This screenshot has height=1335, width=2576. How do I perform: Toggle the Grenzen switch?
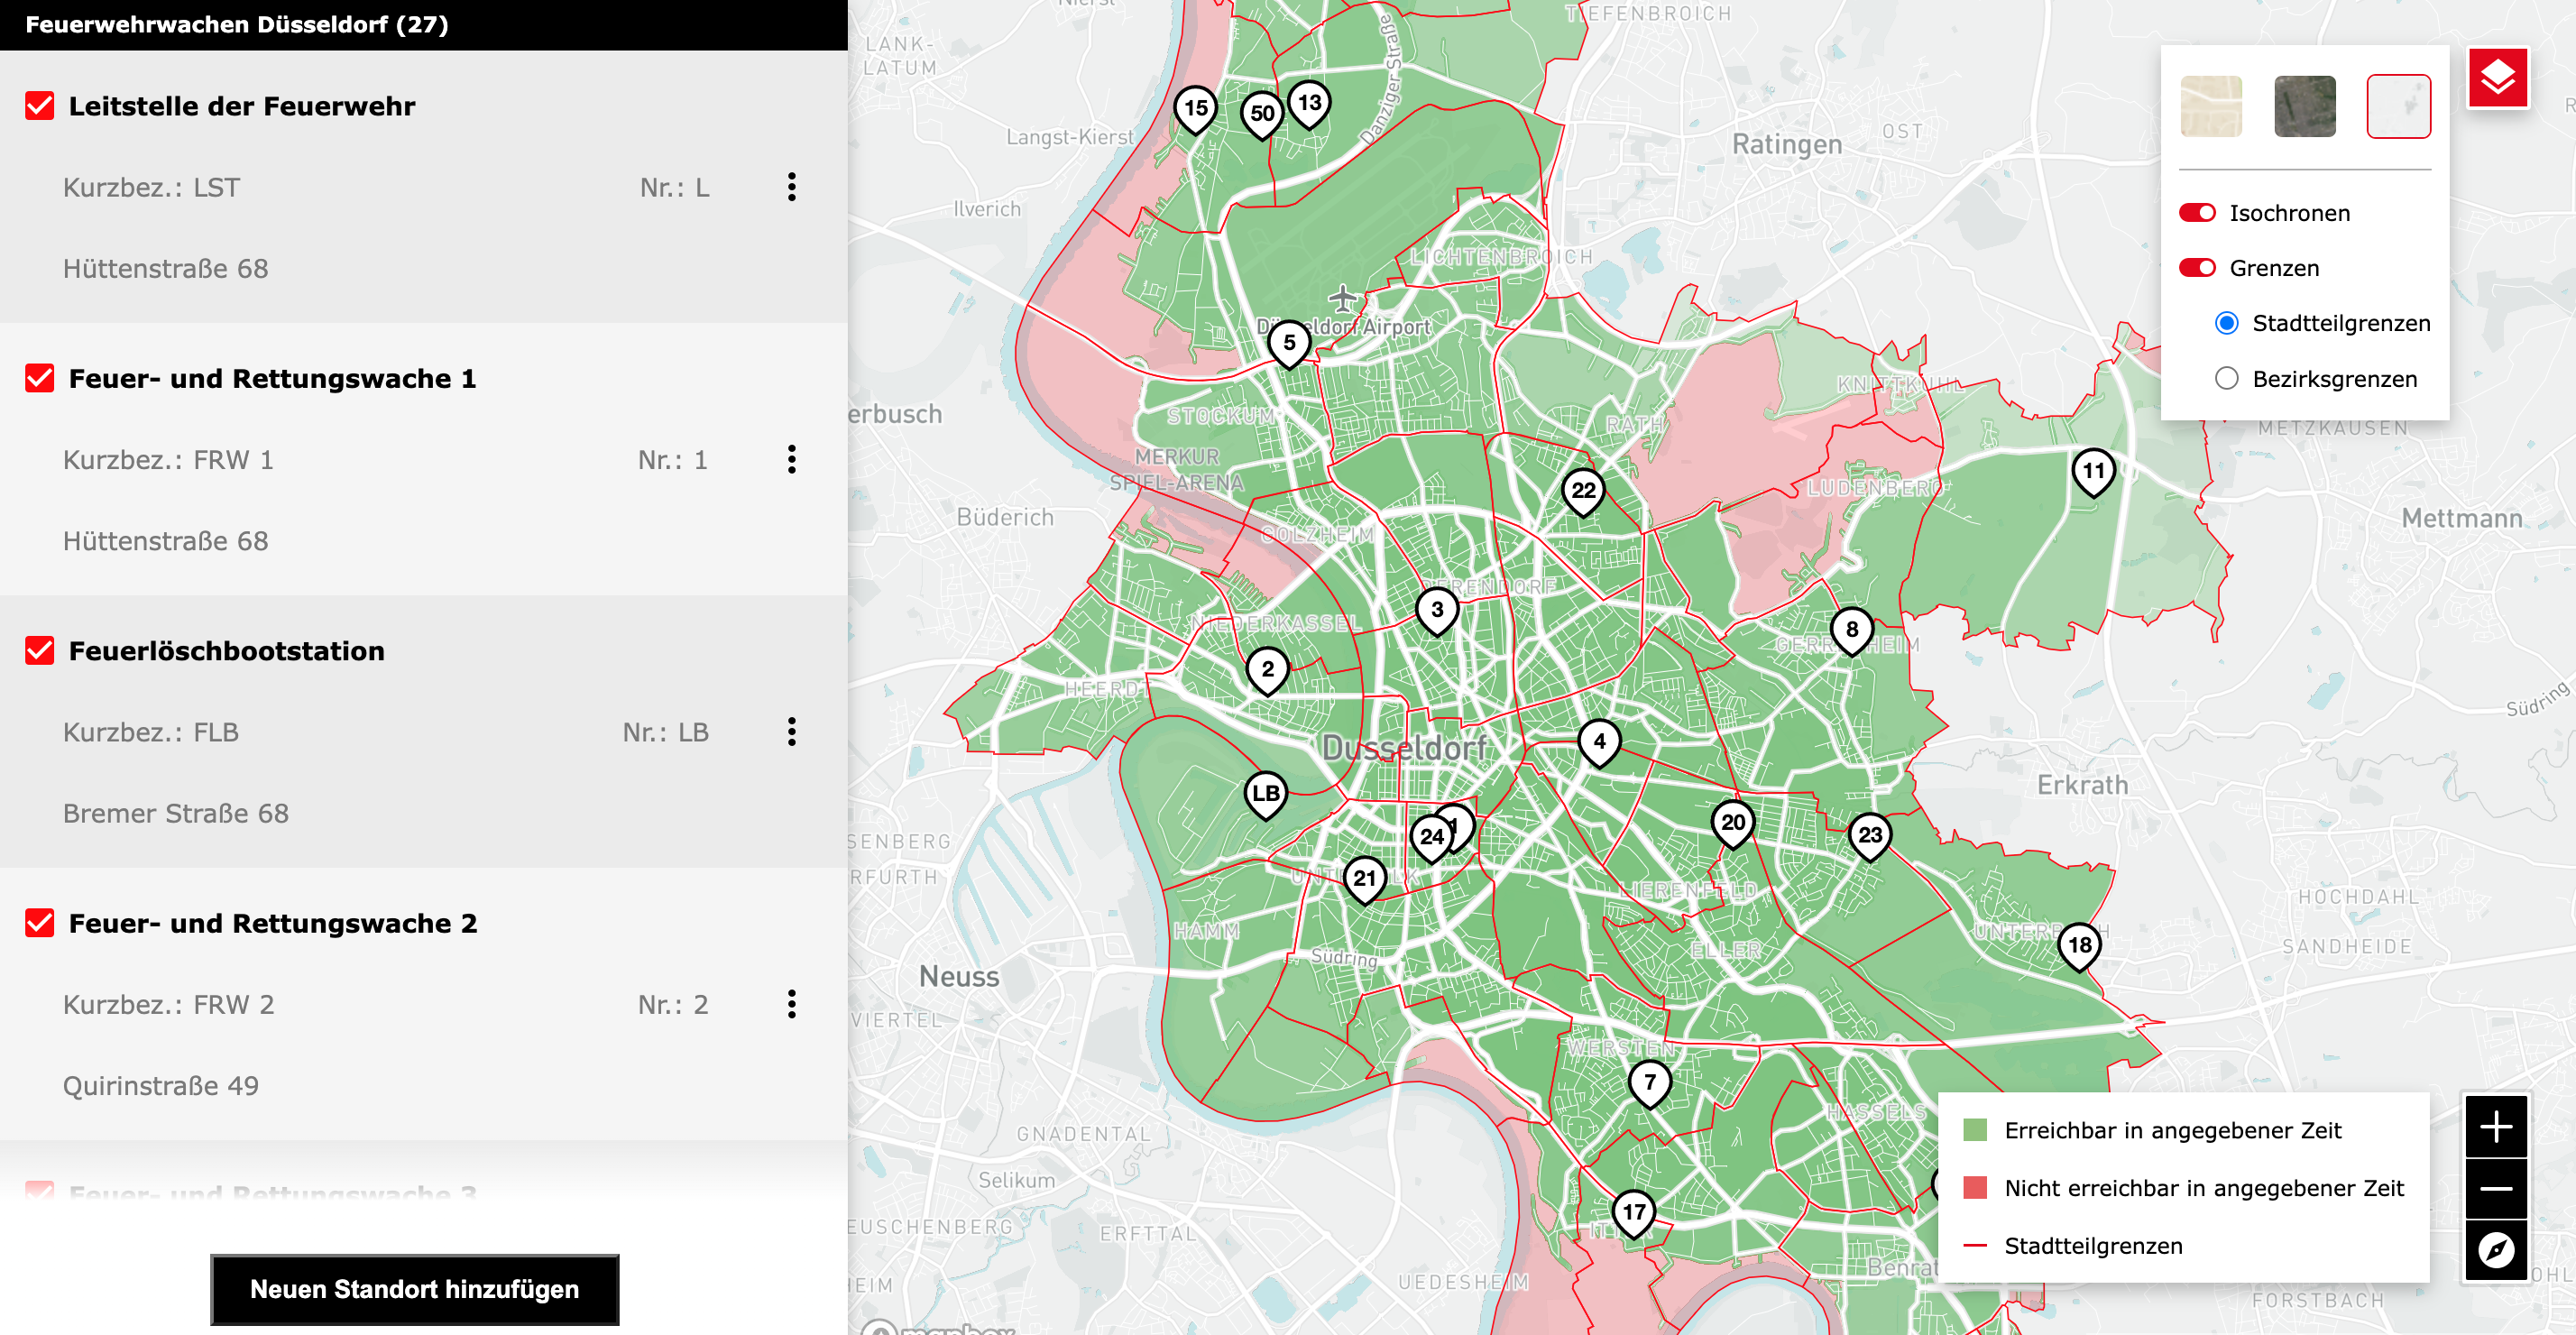(2197, 268)
